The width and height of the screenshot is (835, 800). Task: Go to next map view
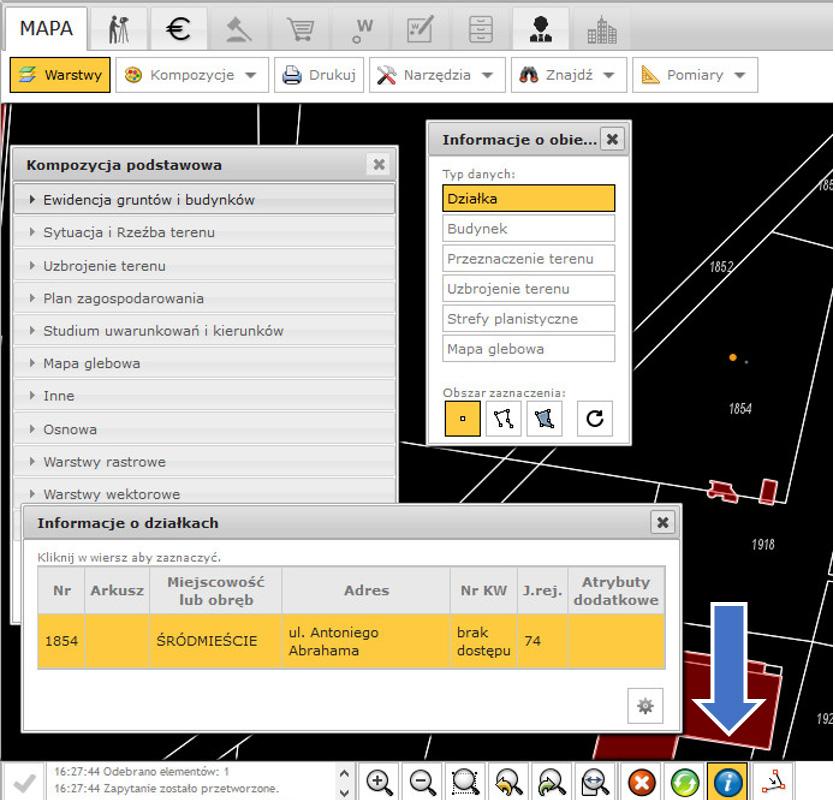pyautogui.click(x=552, y=782)
